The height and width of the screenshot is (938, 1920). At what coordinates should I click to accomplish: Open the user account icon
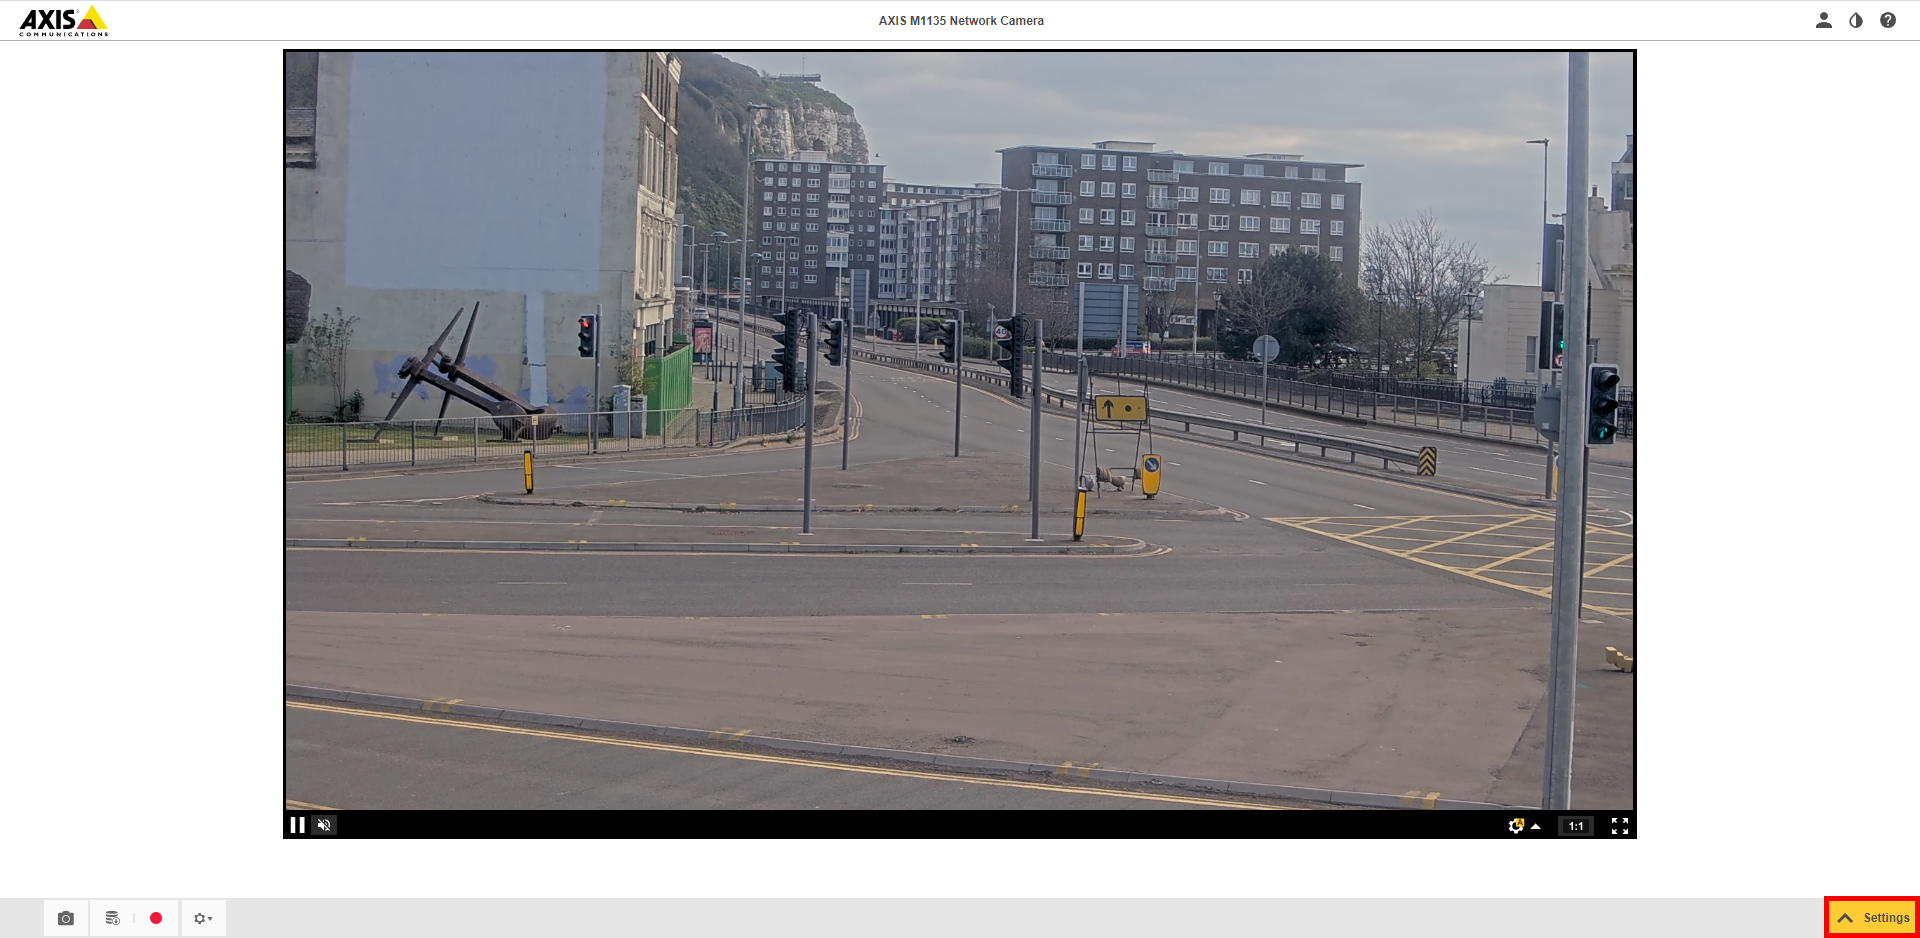(x=1824, y=20)
